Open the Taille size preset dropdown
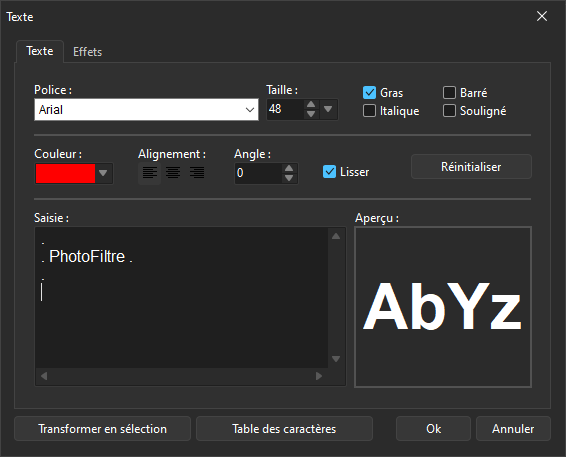 click(328, 109)
